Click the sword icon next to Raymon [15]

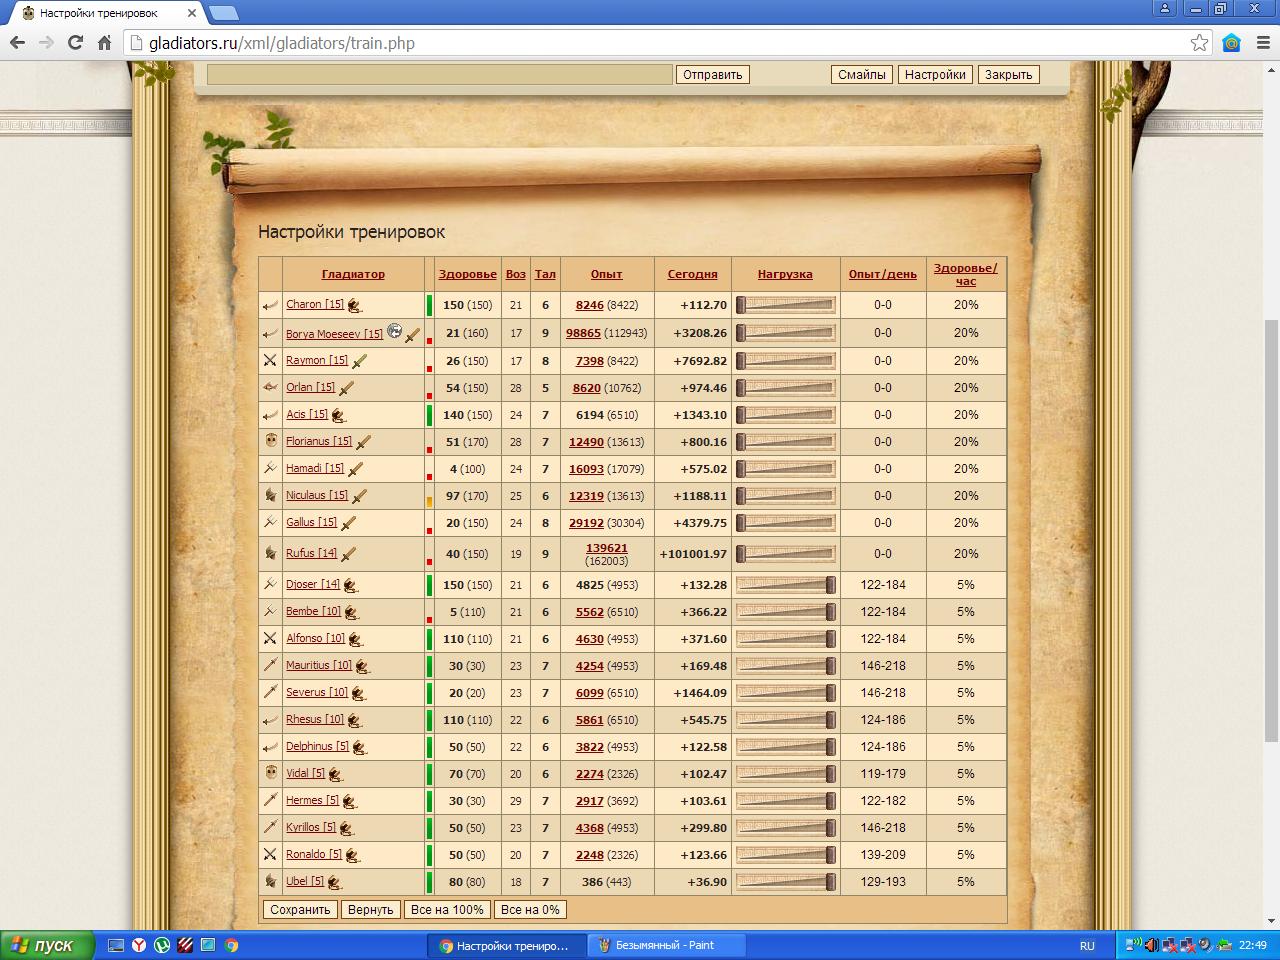360,361
